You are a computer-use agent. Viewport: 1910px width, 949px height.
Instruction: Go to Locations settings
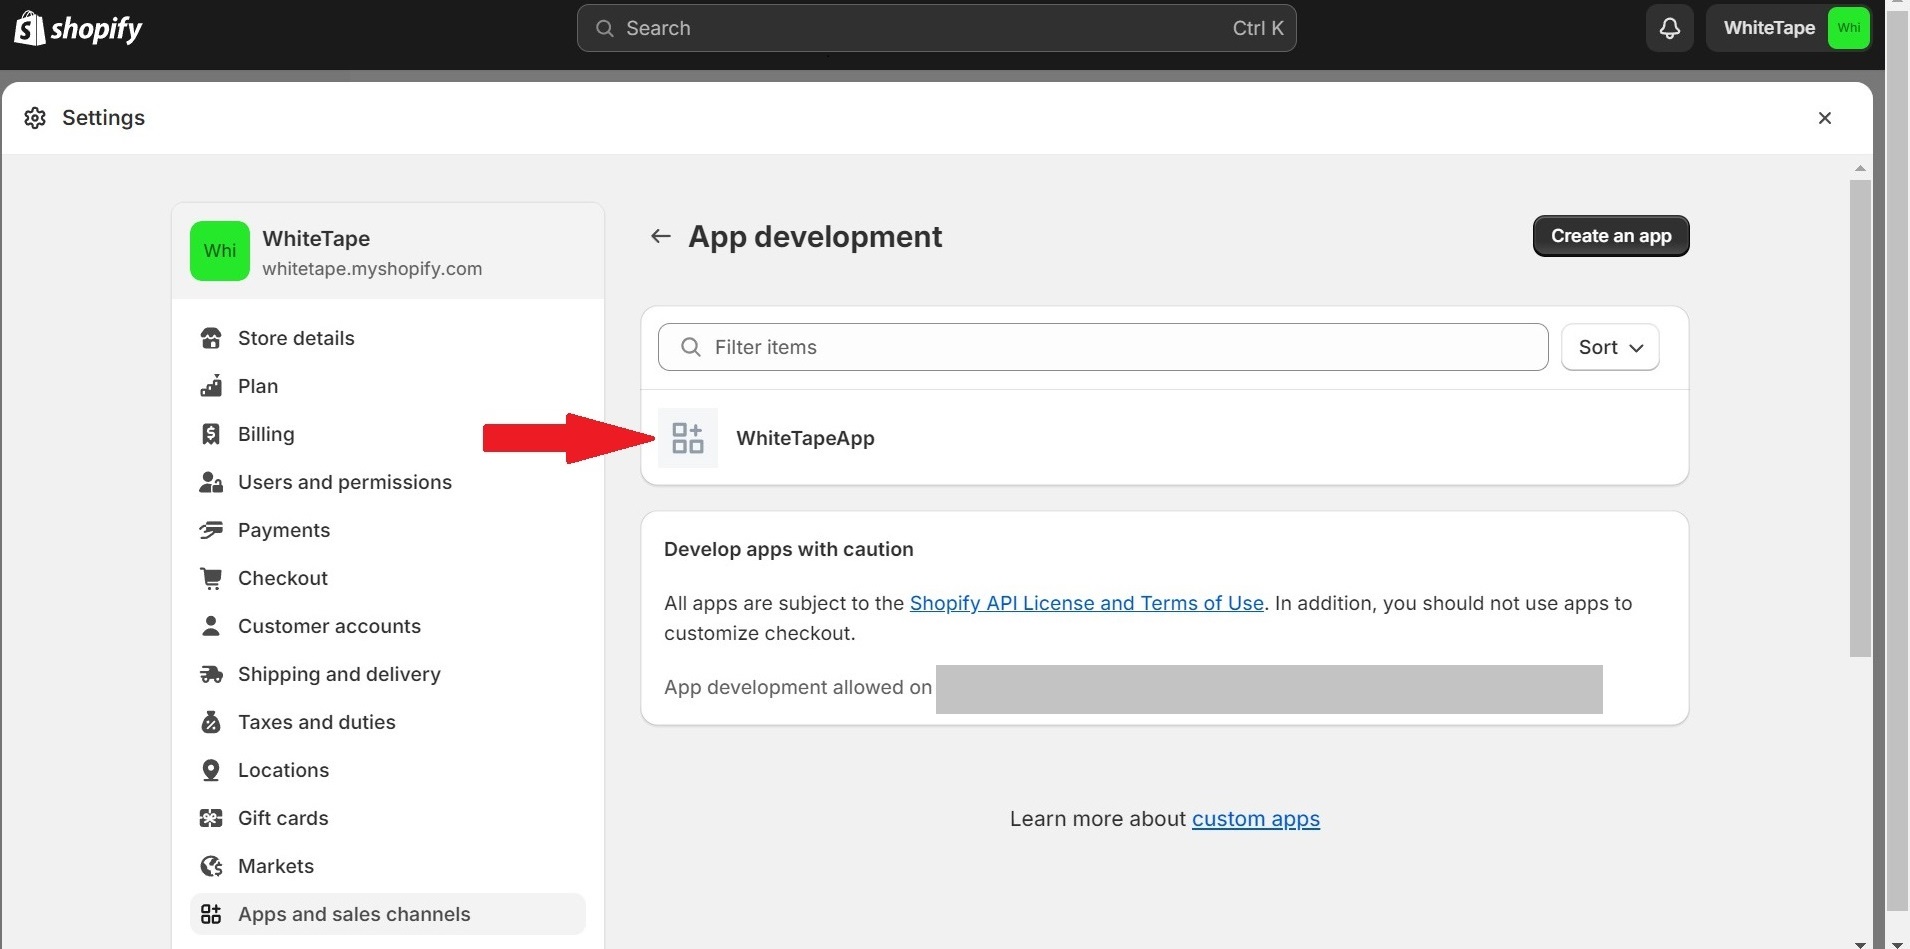[387, 770]
